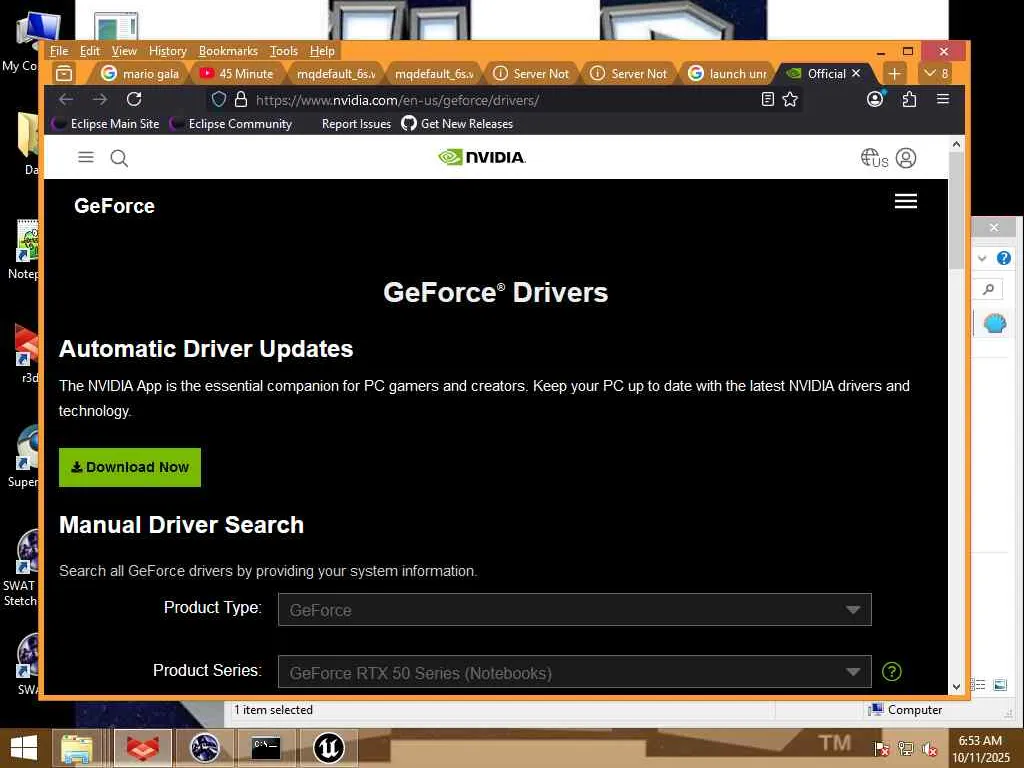Open the Product Type dropdown
This screenshot has width=1024, height=768.
[575, 609]
